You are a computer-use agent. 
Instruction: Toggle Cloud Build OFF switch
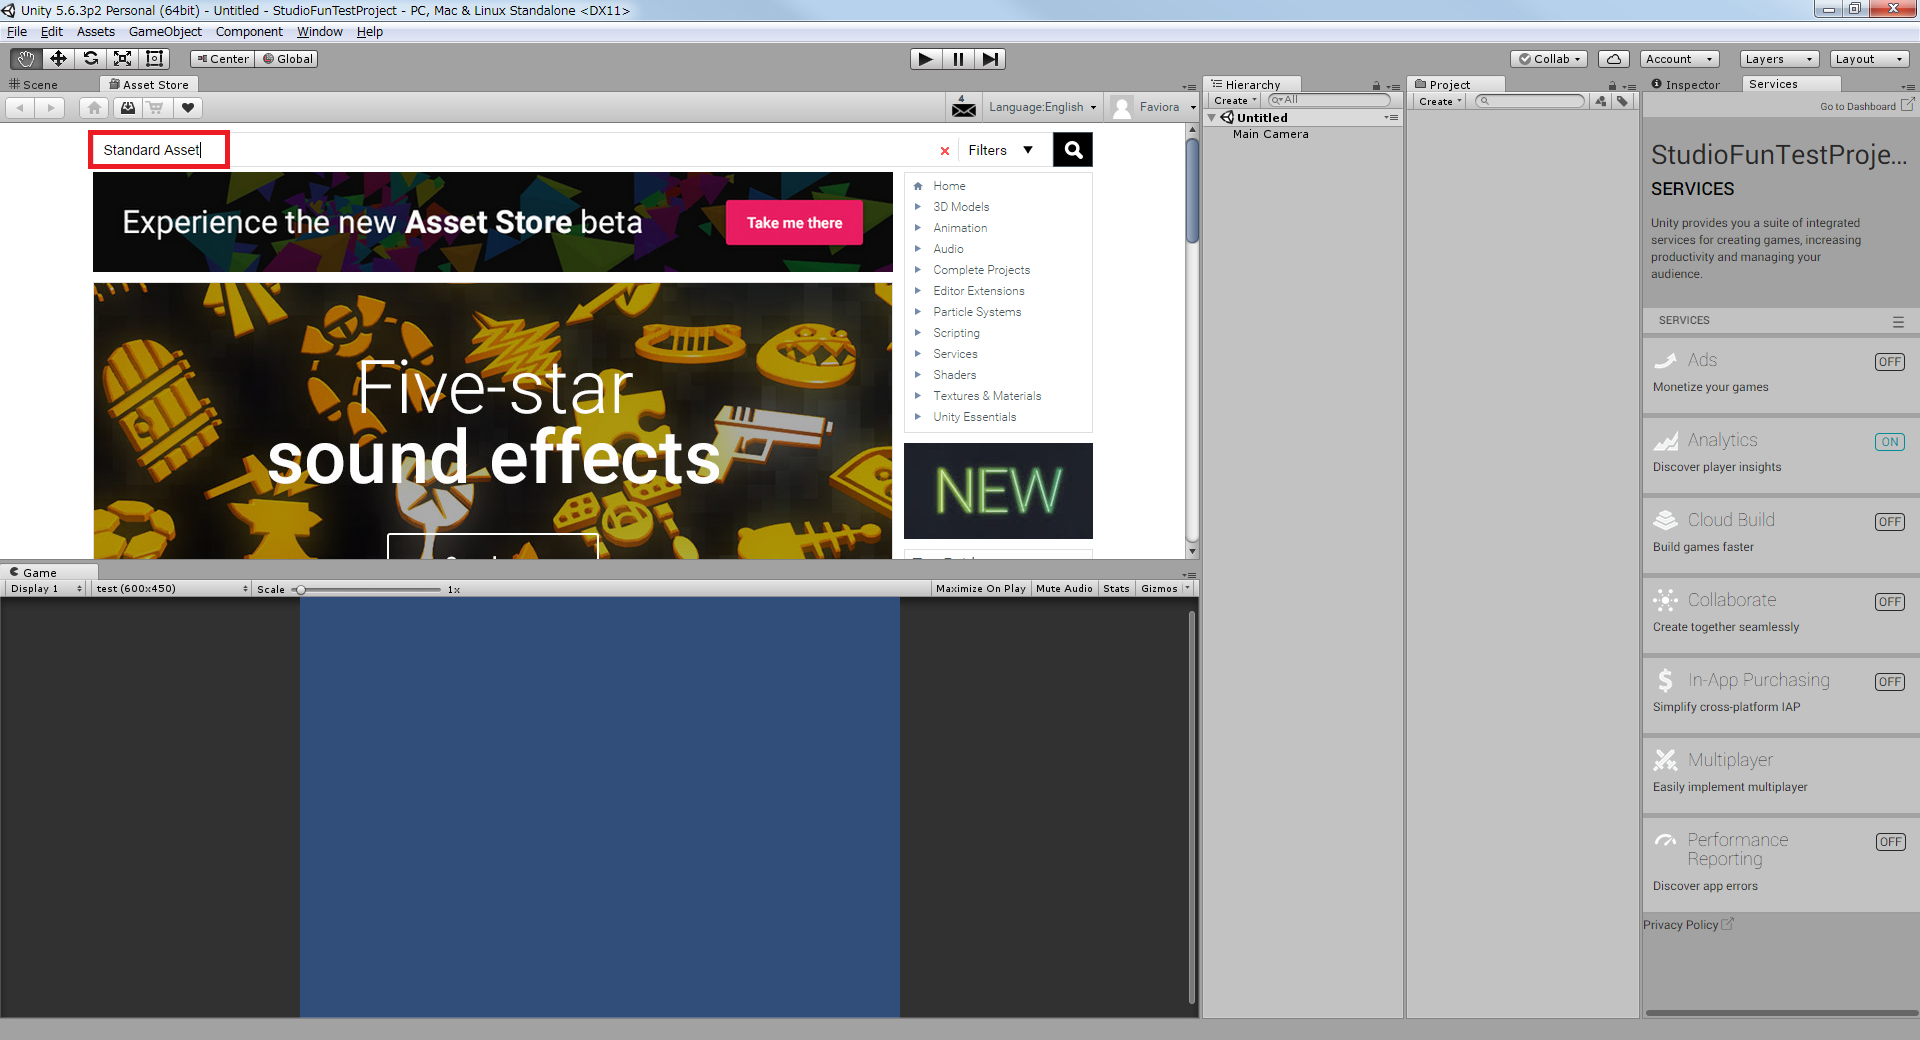(x=1889, y=522)
